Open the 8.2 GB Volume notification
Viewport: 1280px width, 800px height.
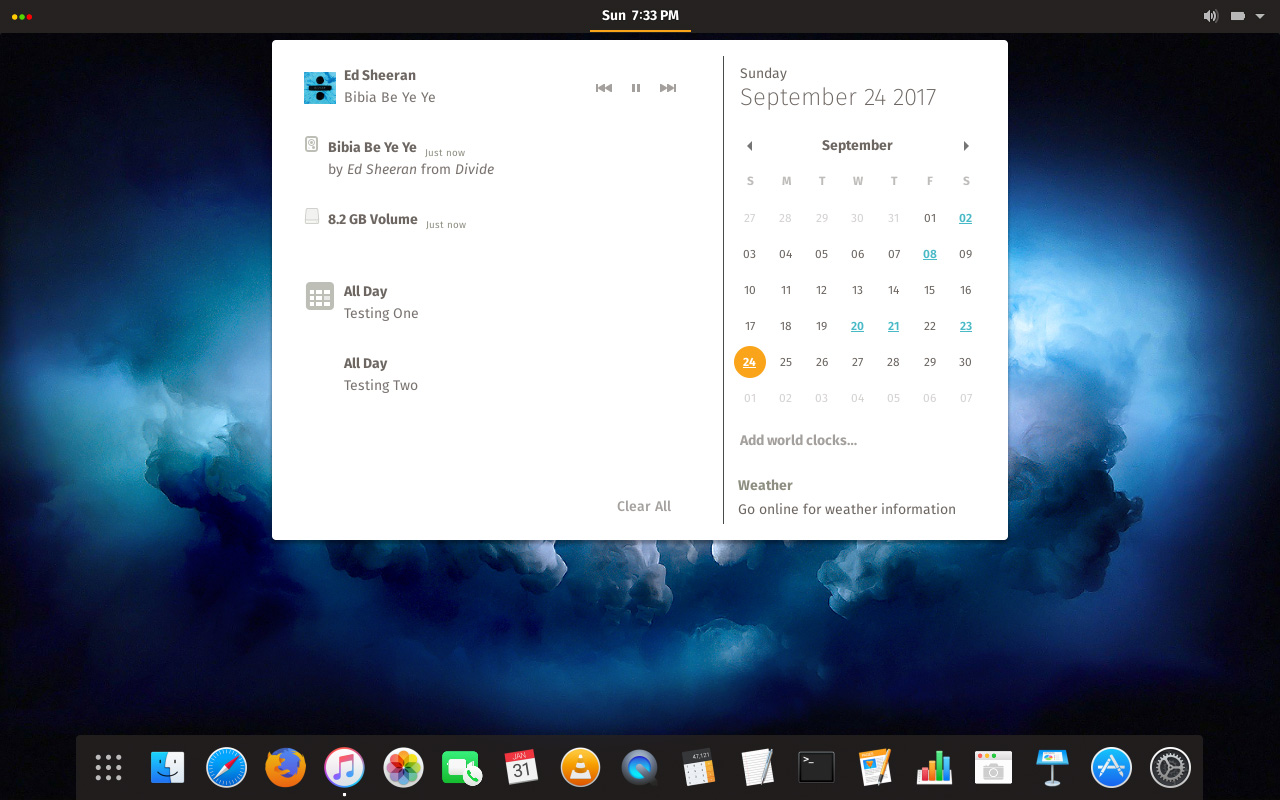click(497, 220)
